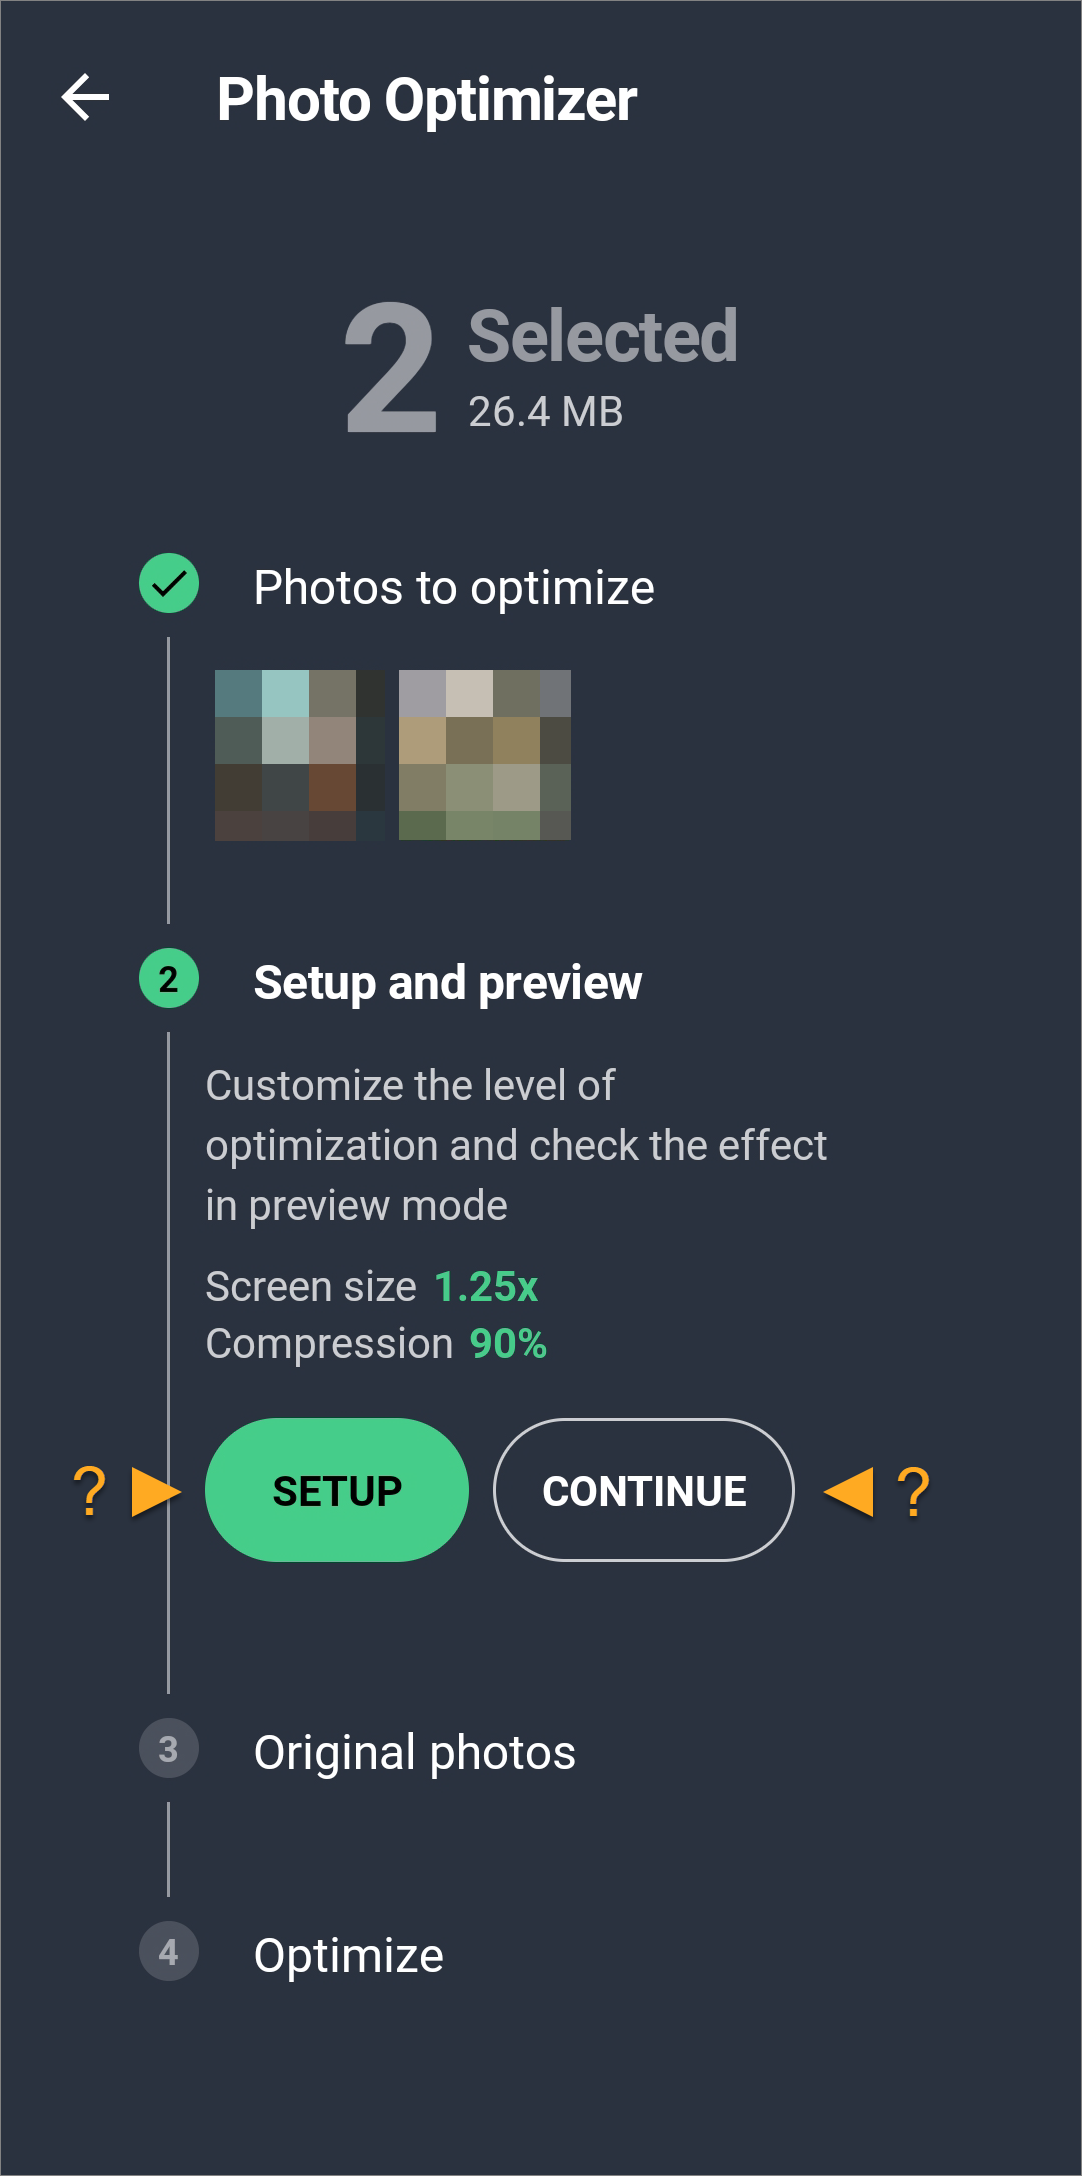Expand the Photos to optimize step
1082x2176 pixels.
(454, 588)
